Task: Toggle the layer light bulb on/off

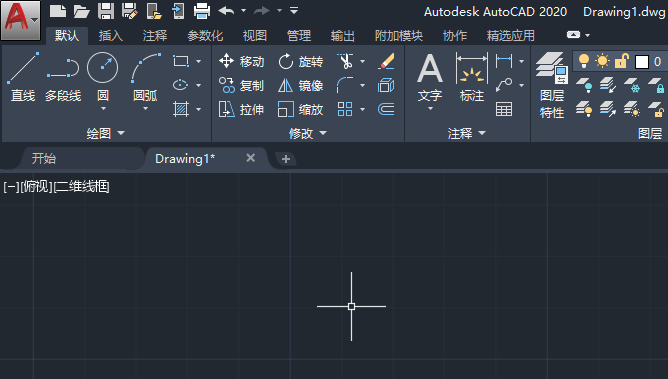Action: pyautogui.click(x=584, y=61)
